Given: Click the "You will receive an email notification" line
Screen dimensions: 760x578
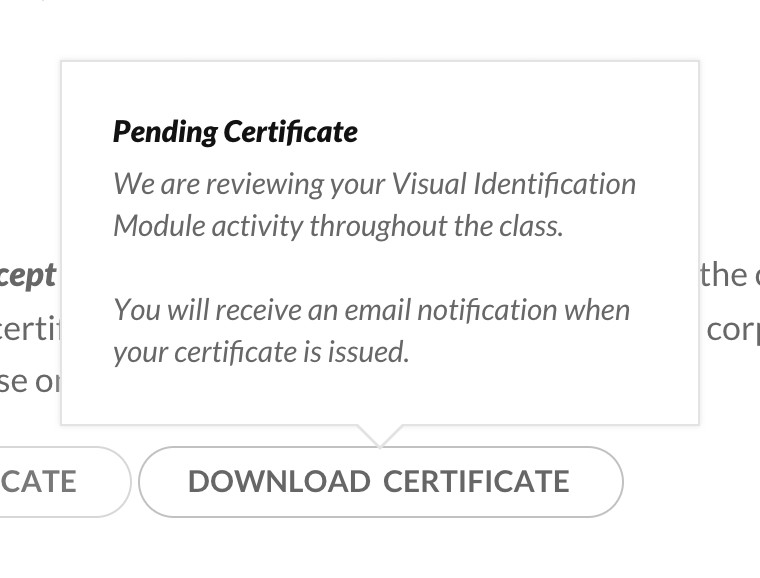Looking at the screenshot, I should (x=371, y=310).
